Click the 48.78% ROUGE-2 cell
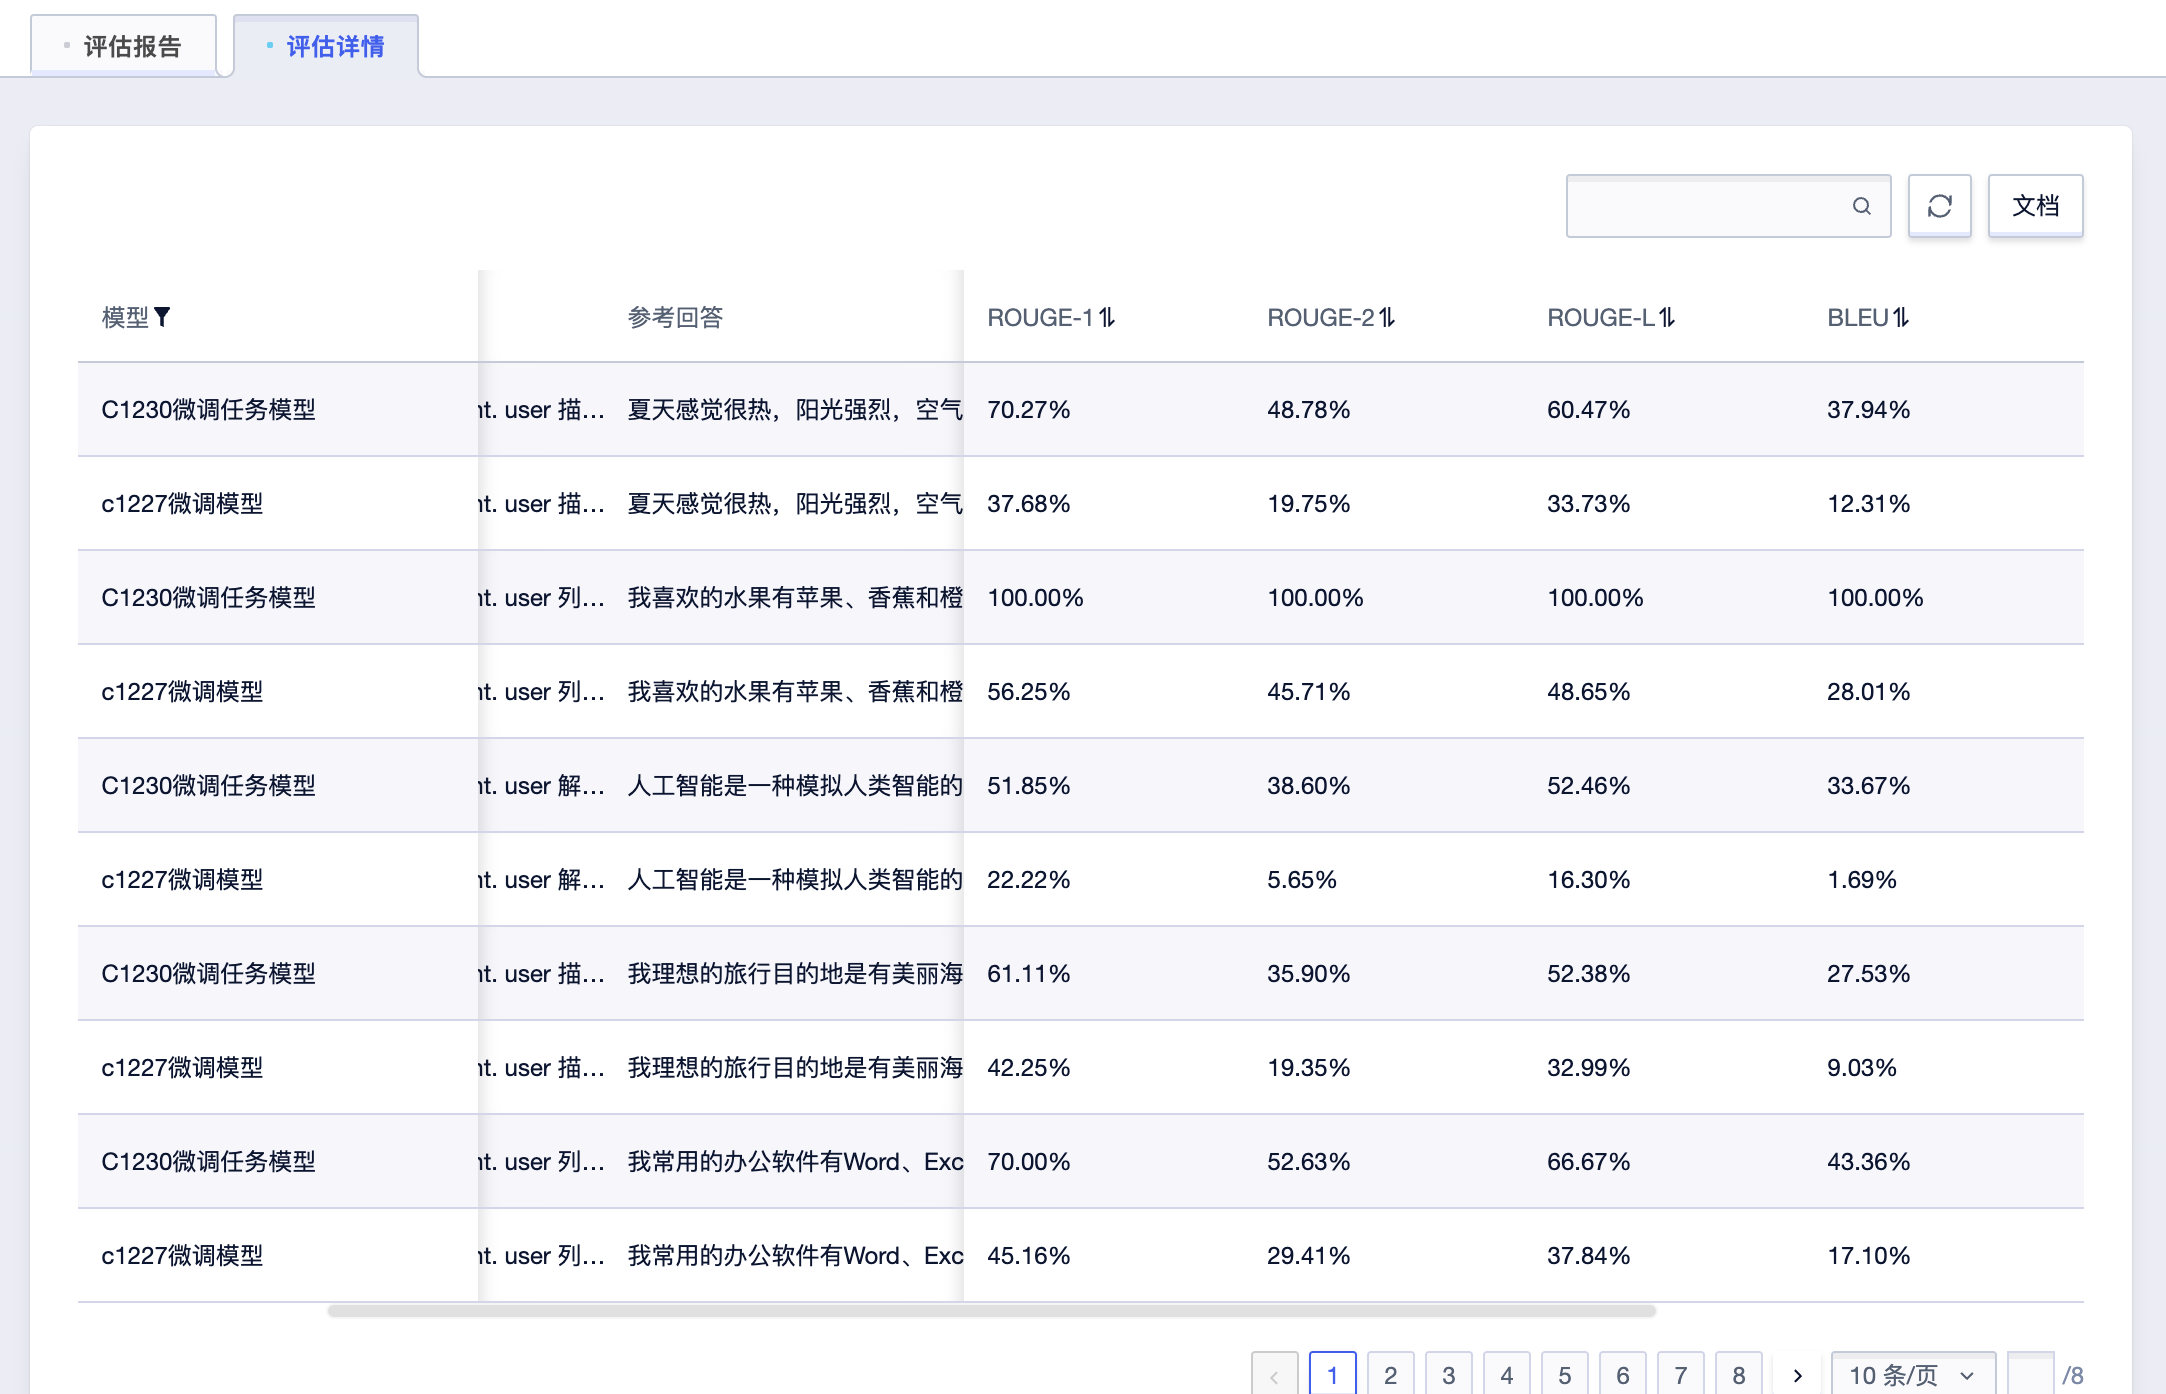The height and width of the screenshot is (1394, 2166). click(1308, 409)
